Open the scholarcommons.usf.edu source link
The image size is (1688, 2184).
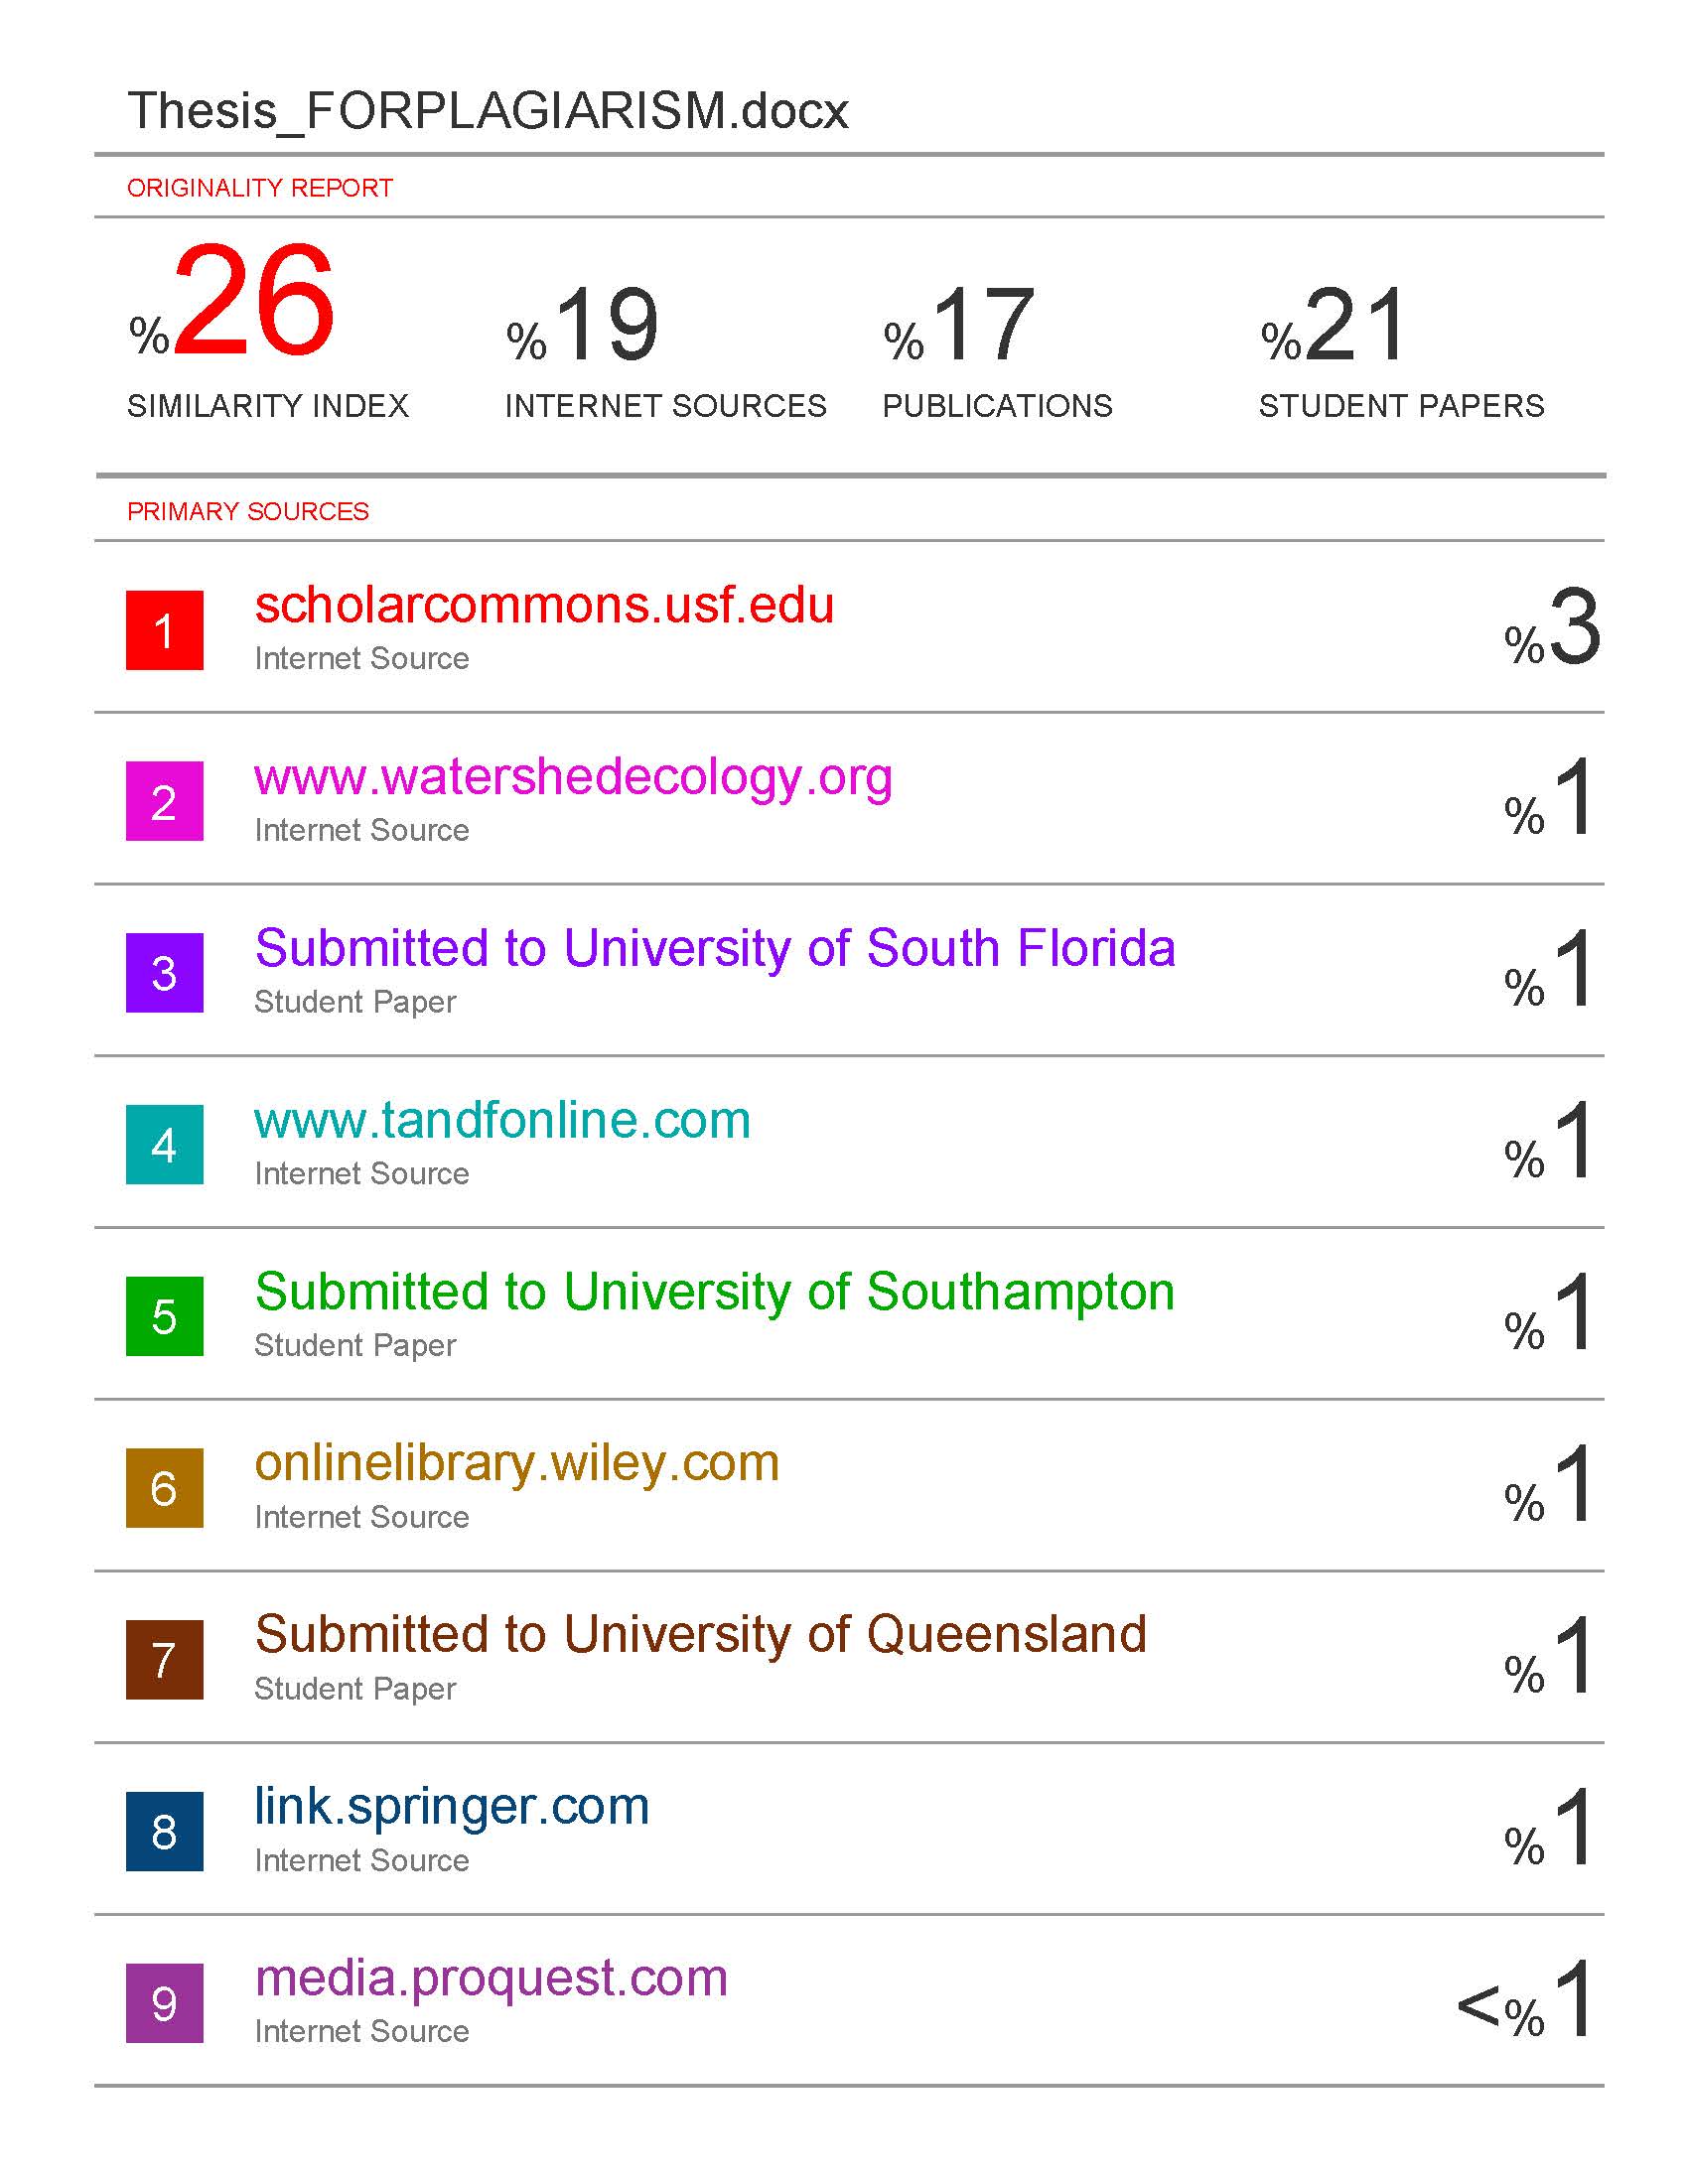pyautogui.click(x=544, y=605)
